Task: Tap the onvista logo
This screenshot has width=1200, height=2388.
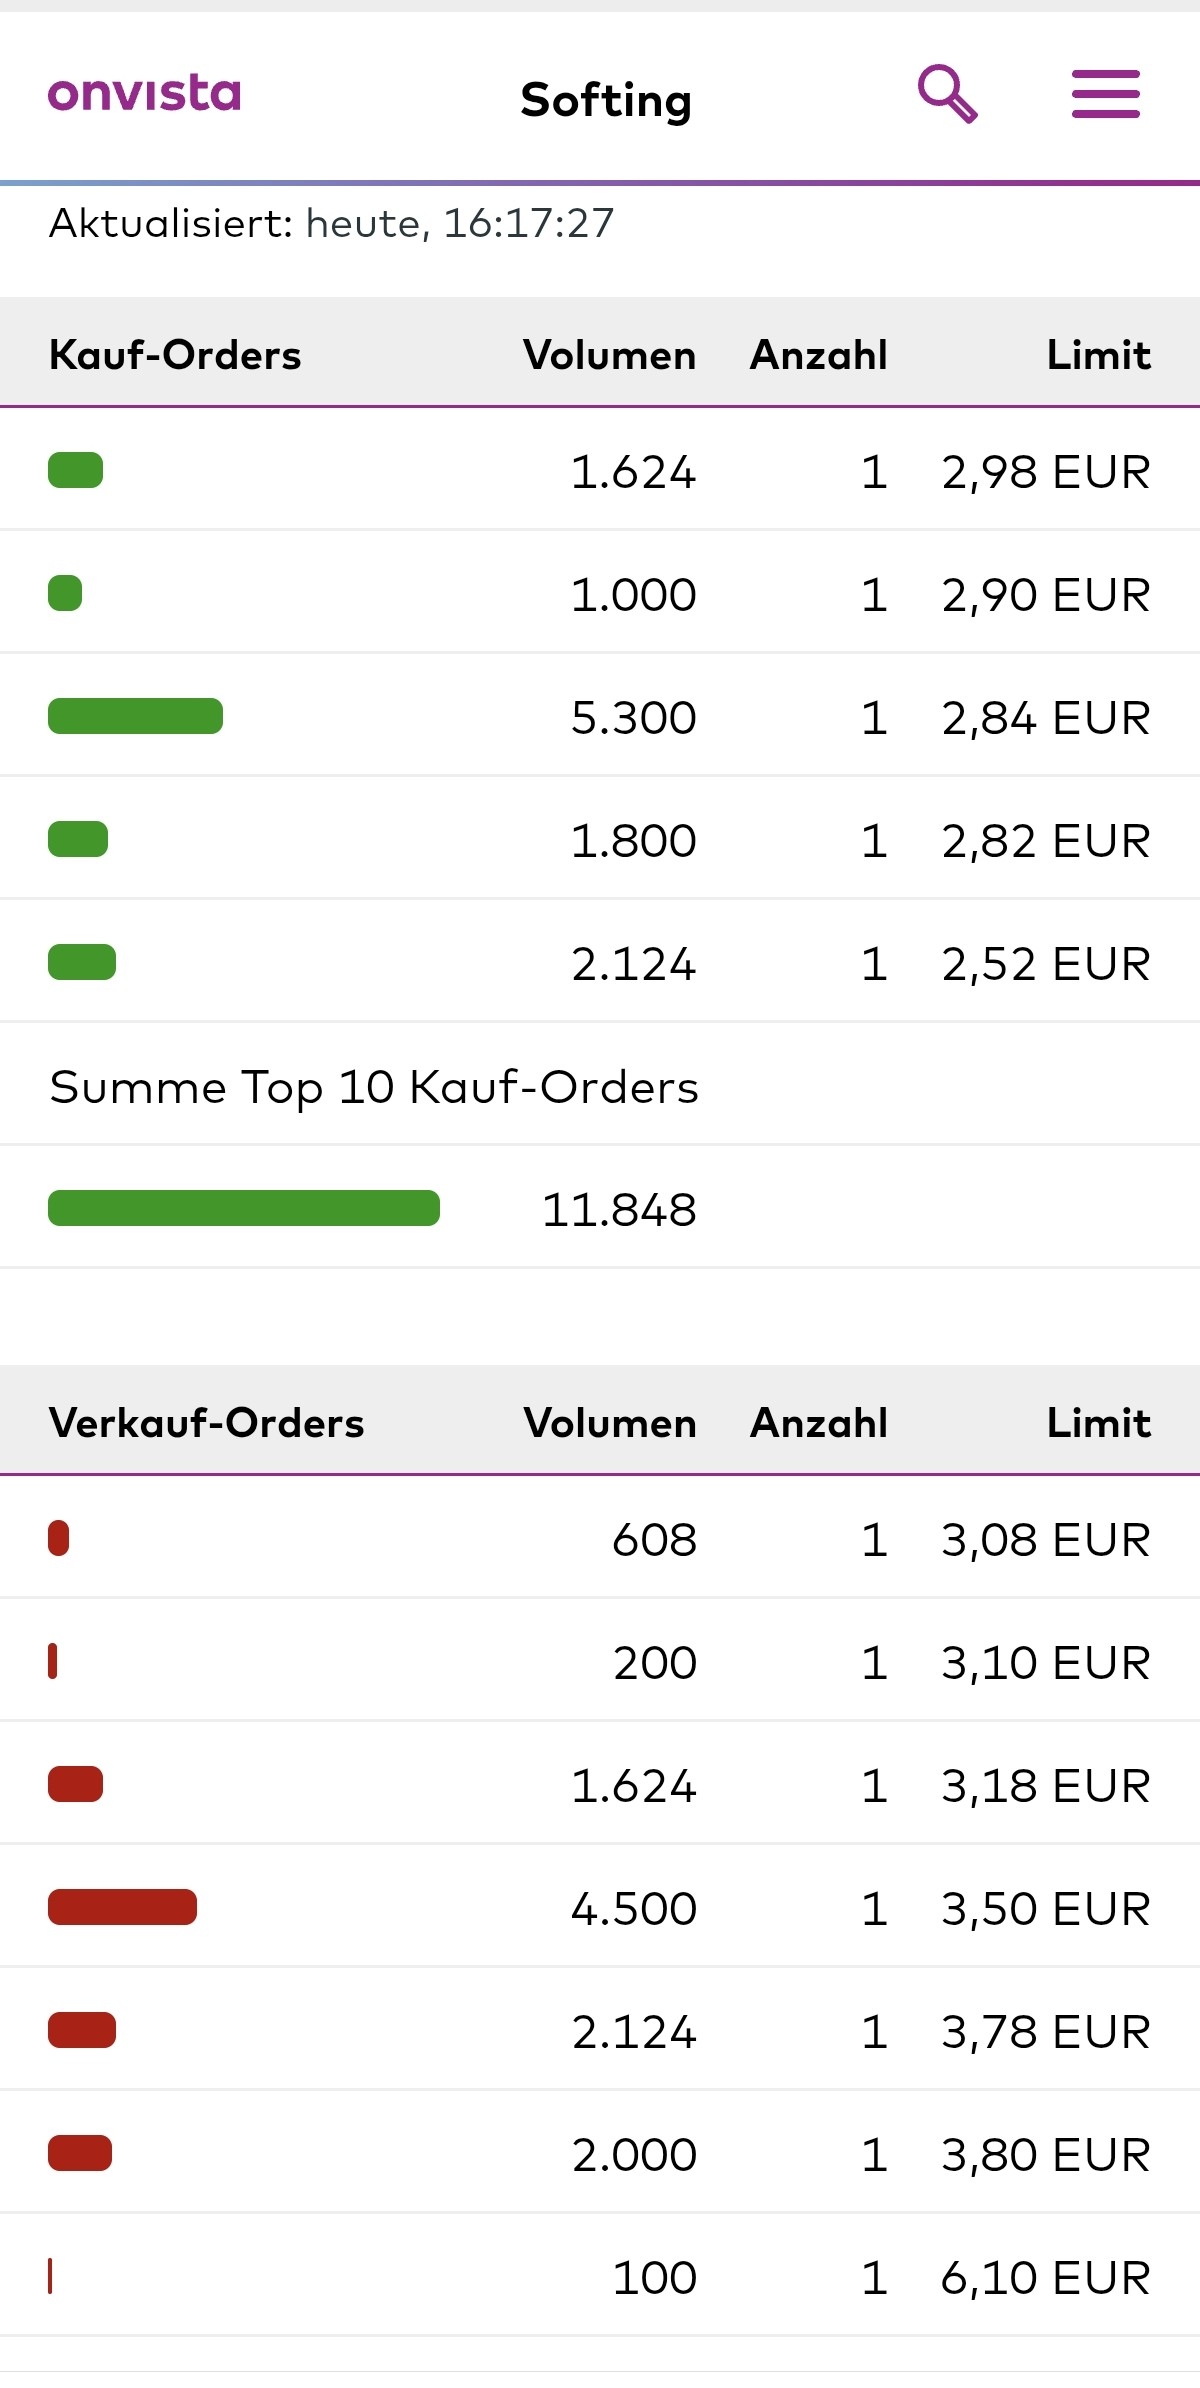Action: [145, 94]
